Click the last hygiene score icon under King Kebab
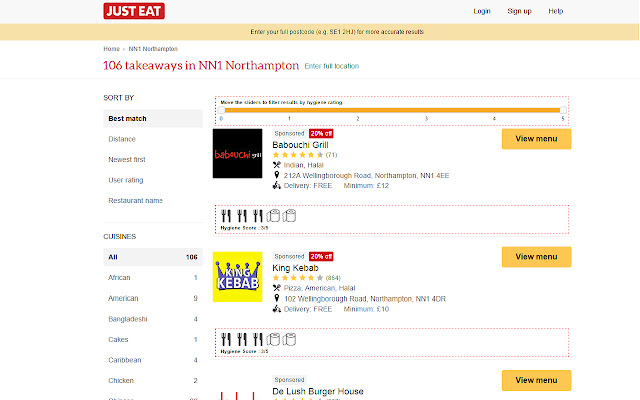The image size is (640, 400). click(289, 339)
